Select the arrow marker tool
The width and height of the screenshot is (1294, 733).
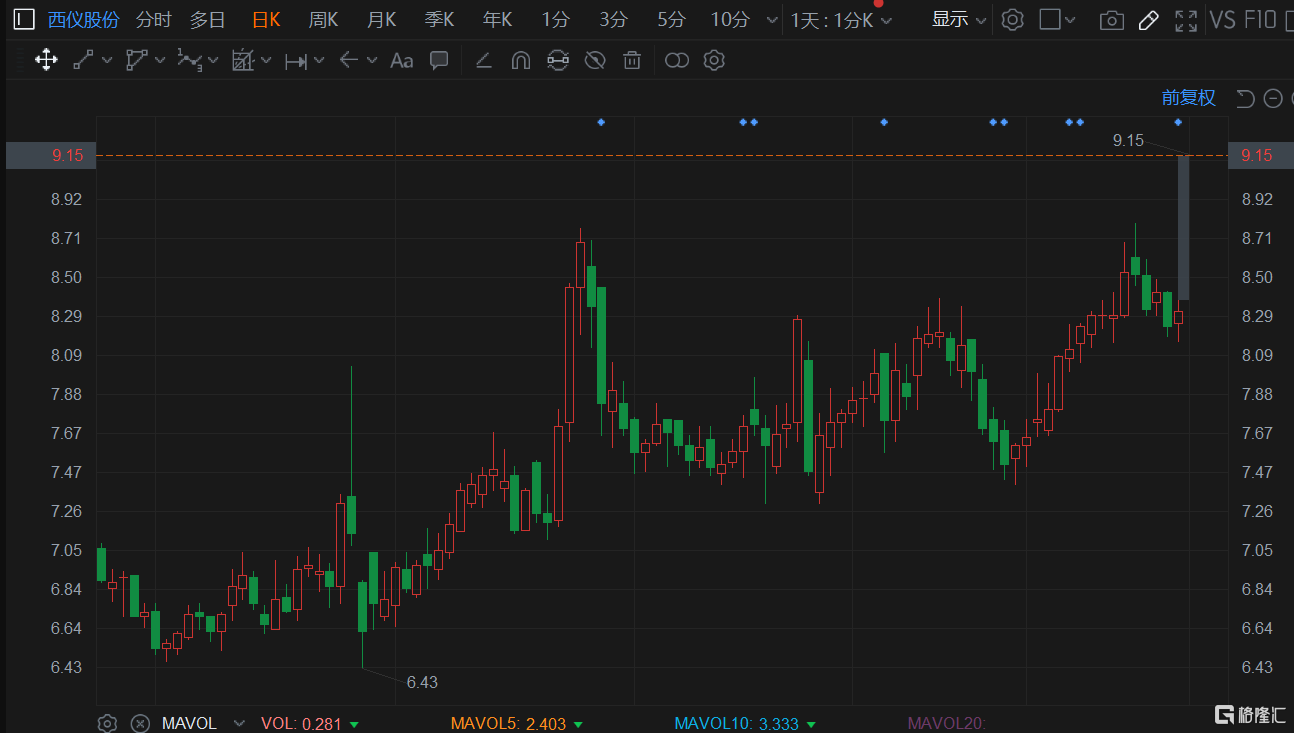point(348,60)
